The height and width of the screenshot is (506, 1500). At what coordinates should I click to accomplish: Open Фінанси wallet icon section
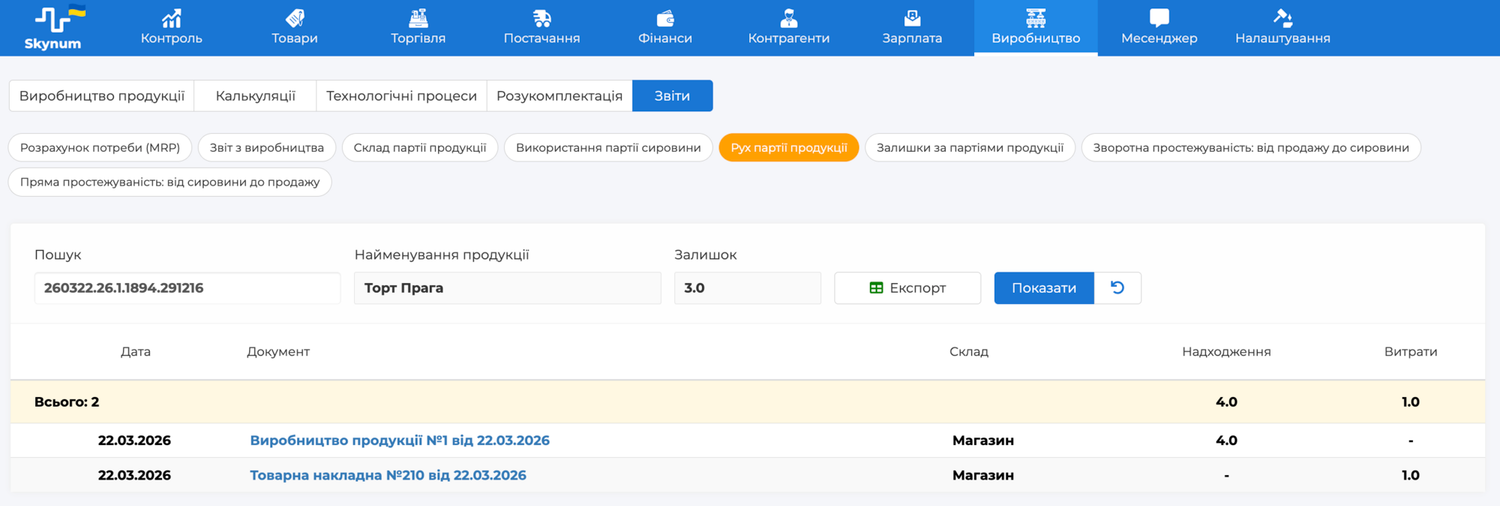click(x=665, y=18)
